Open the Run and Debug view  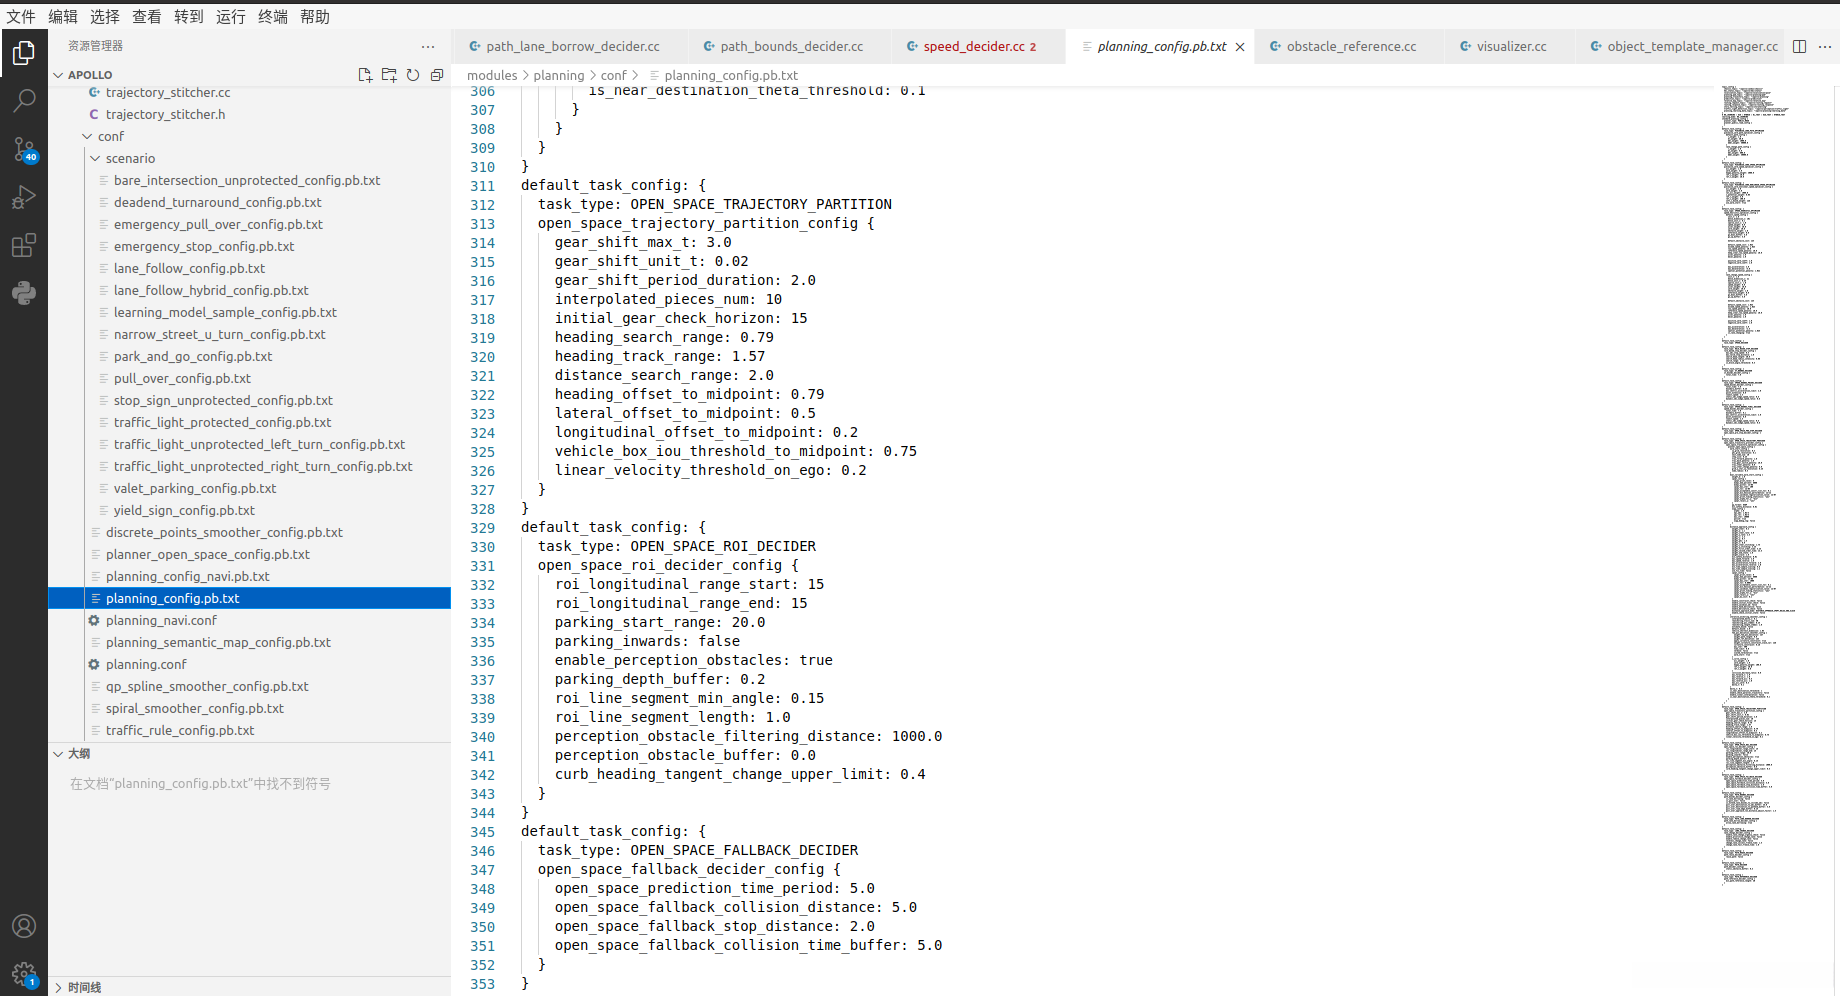24,197
